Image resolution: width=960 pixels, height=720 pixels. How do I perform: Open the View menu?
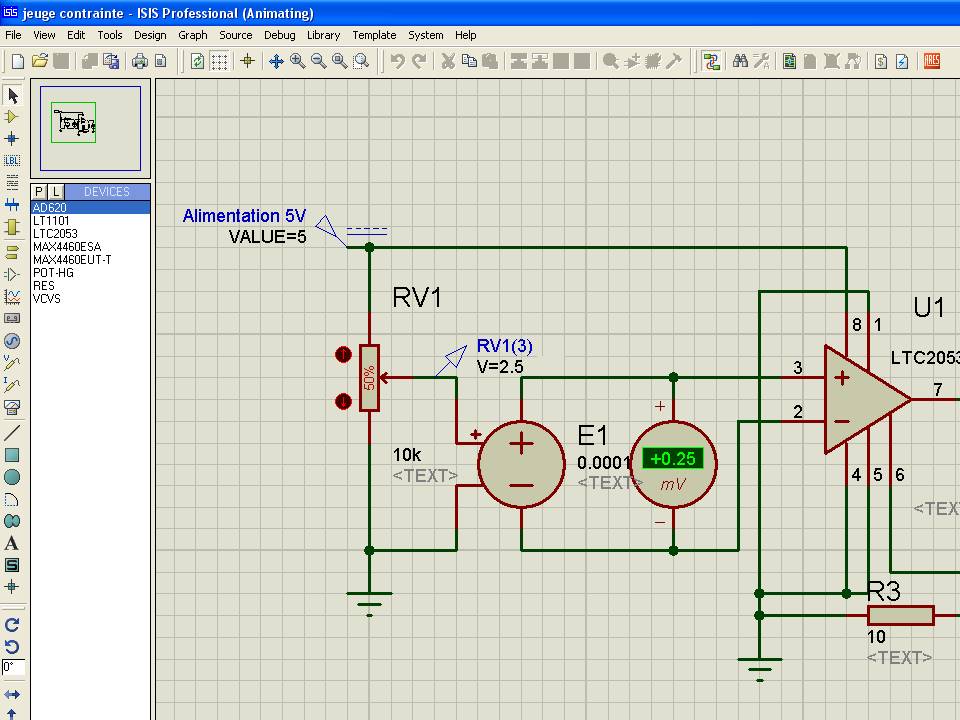pos(44,35)
